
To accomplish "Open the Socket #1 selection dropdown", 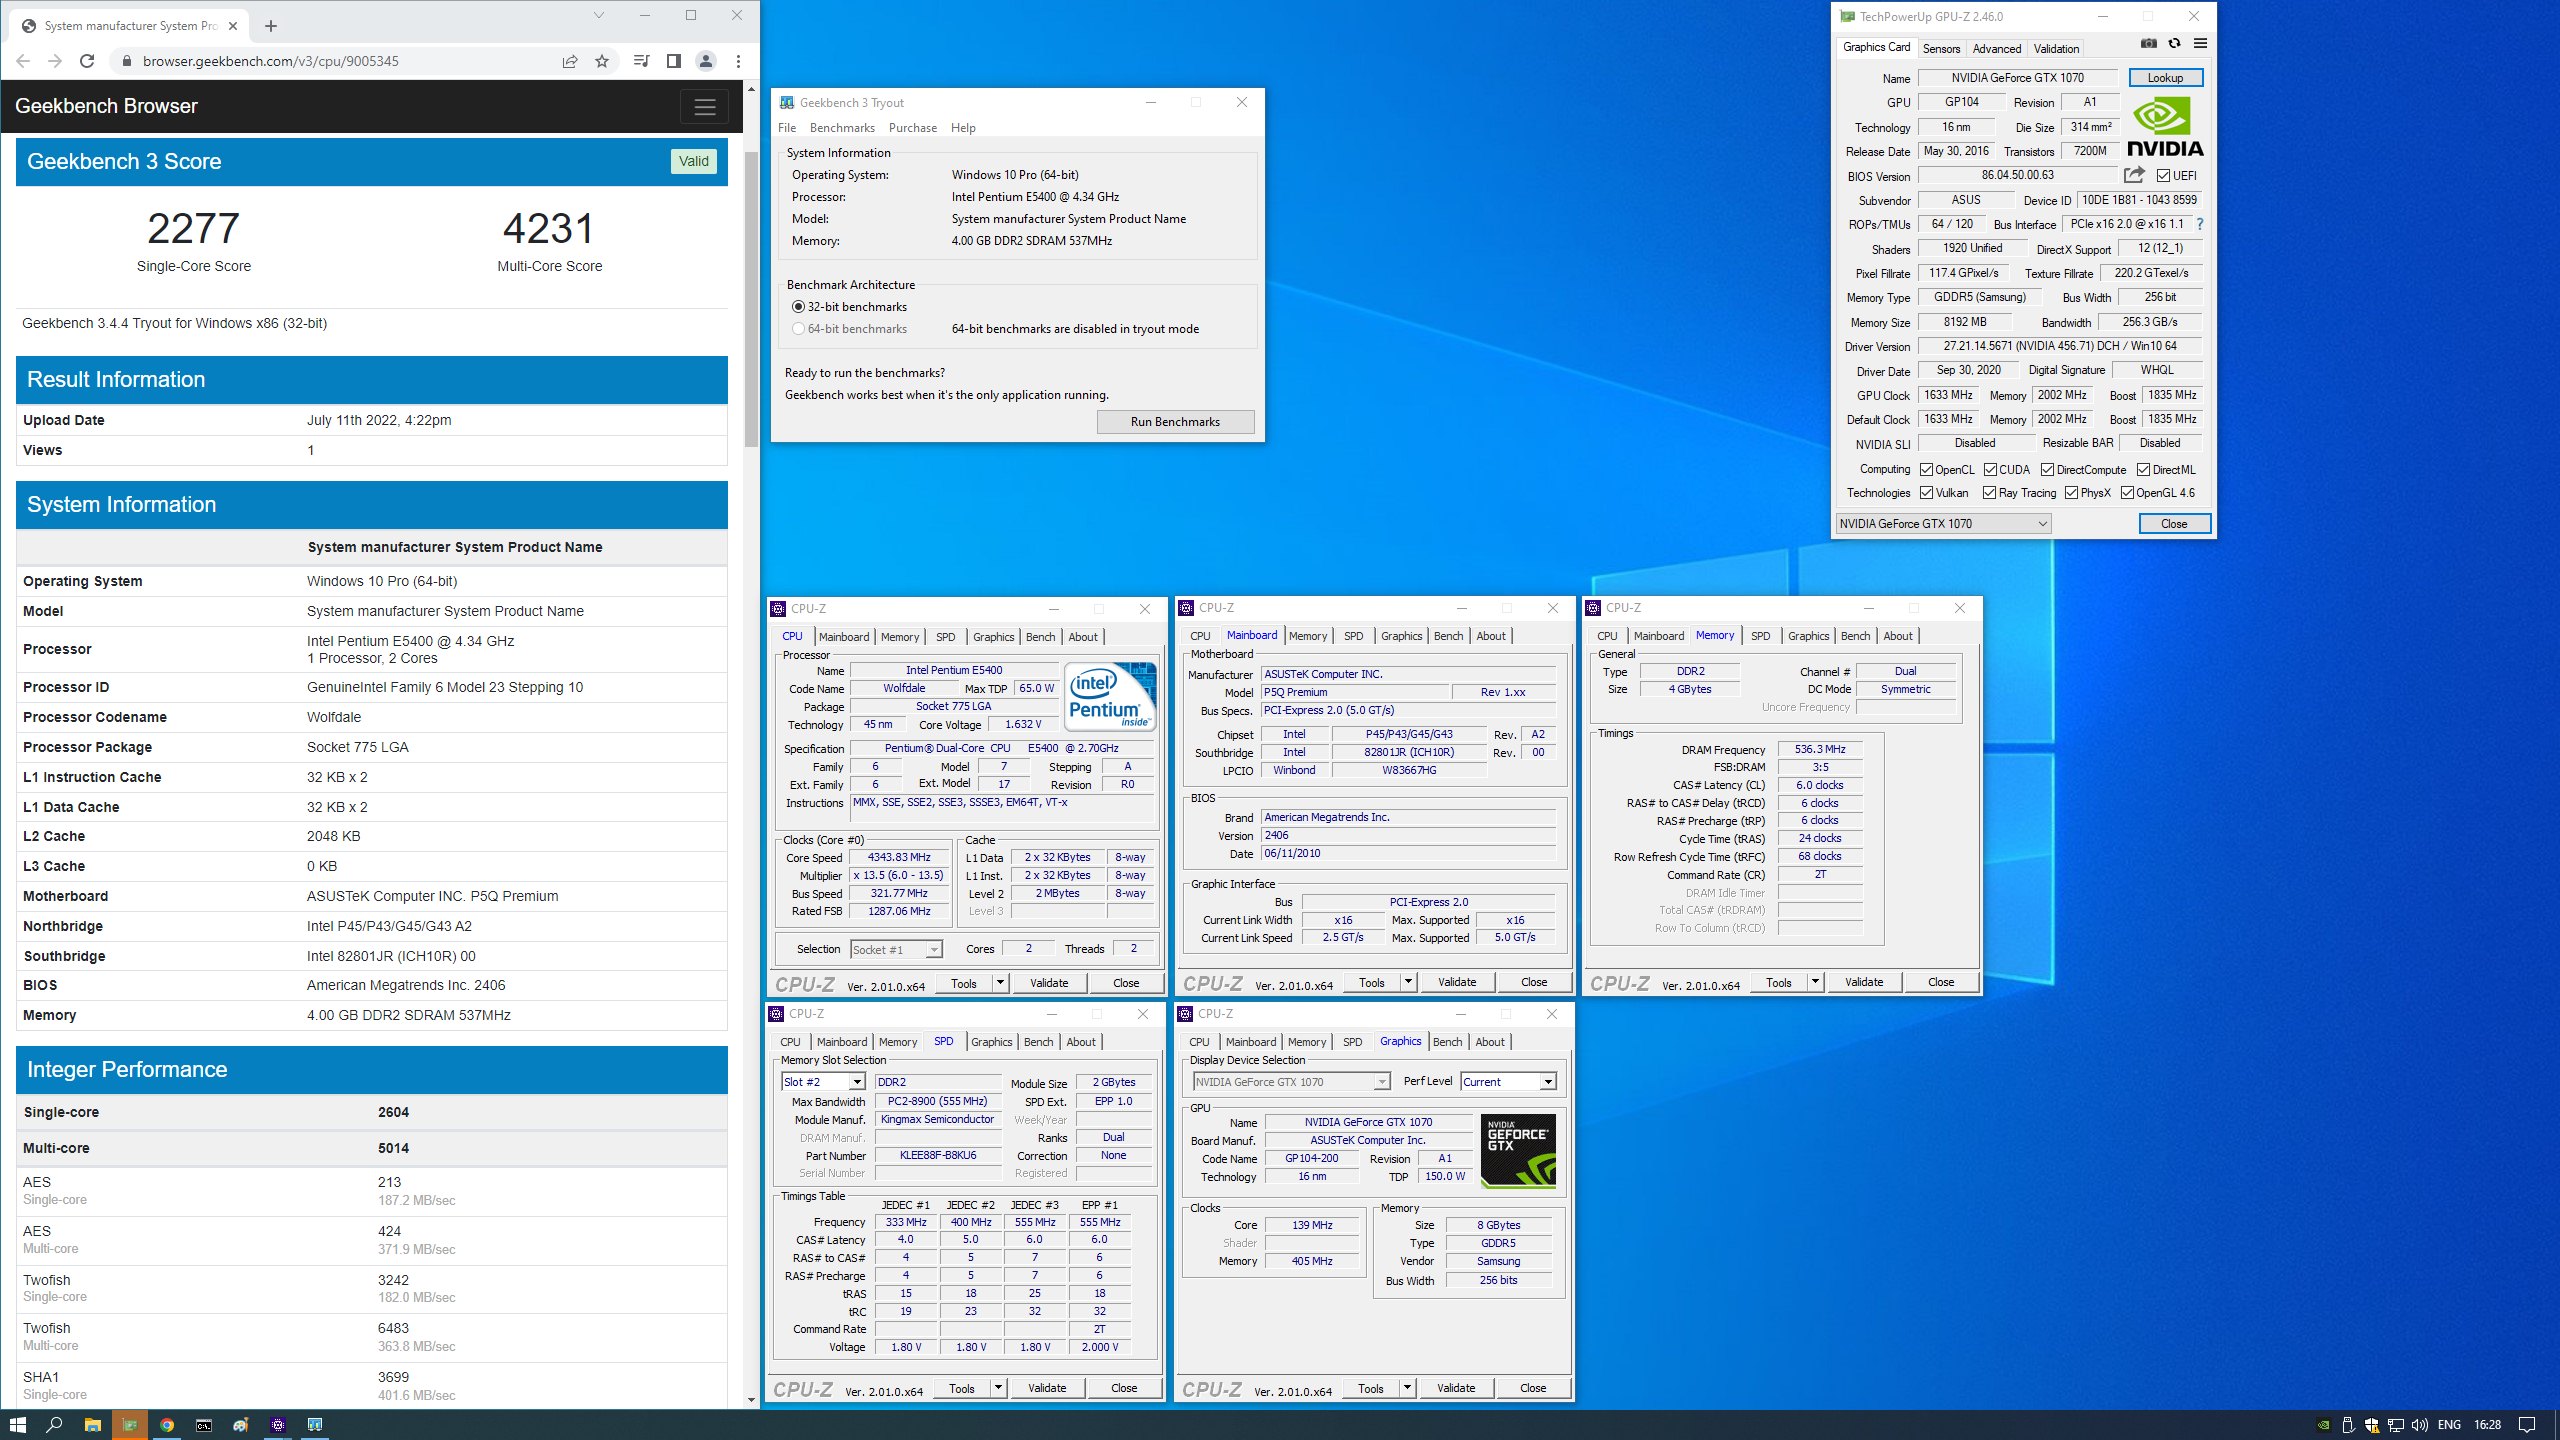I will pyautogui.click(x=896, y=950).
